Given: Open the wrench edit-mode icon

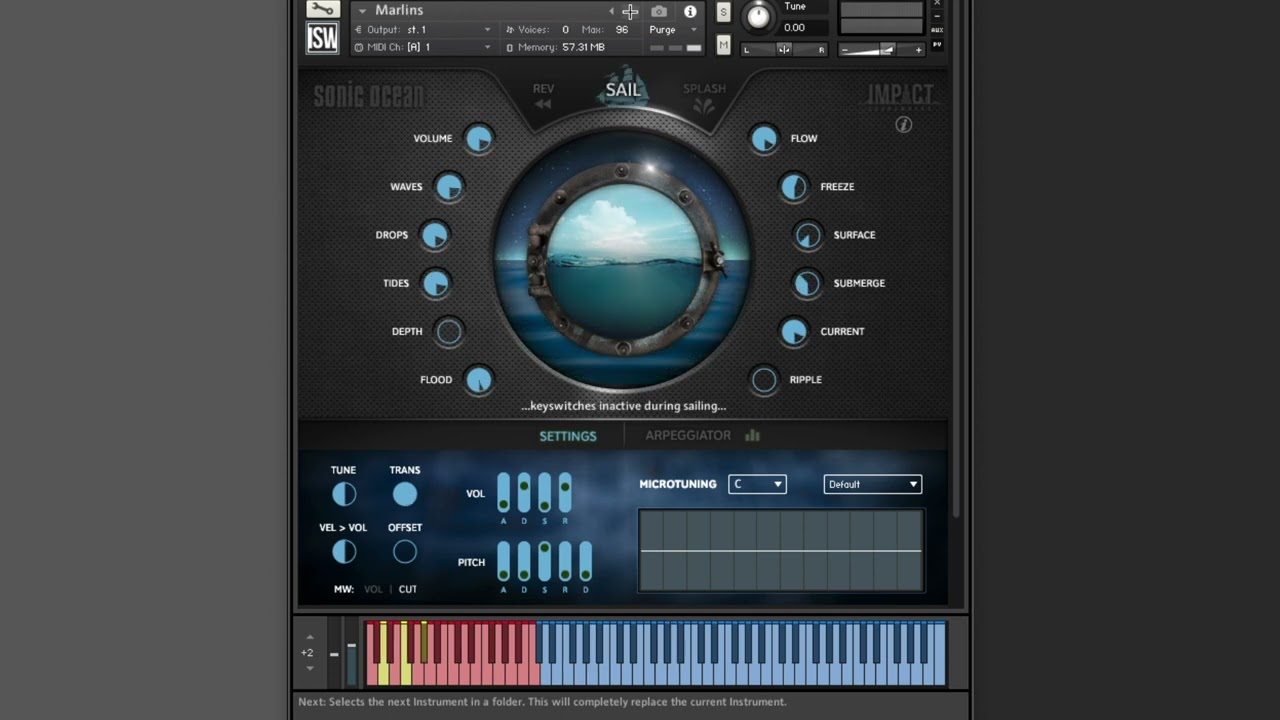Looking at the screenshot, I should coord(322,9).
